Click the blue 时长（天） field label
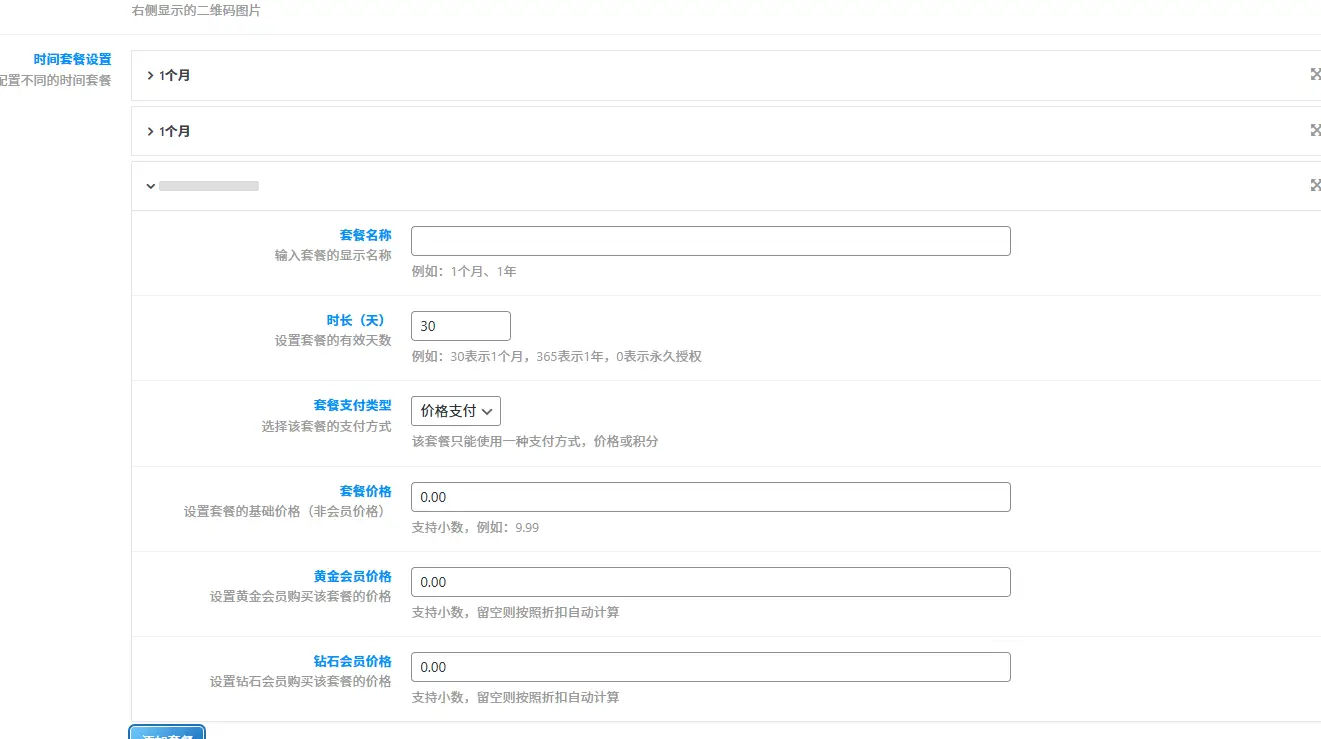Image resolution: width=1321 pixels, height=739 pixels. 355,320
